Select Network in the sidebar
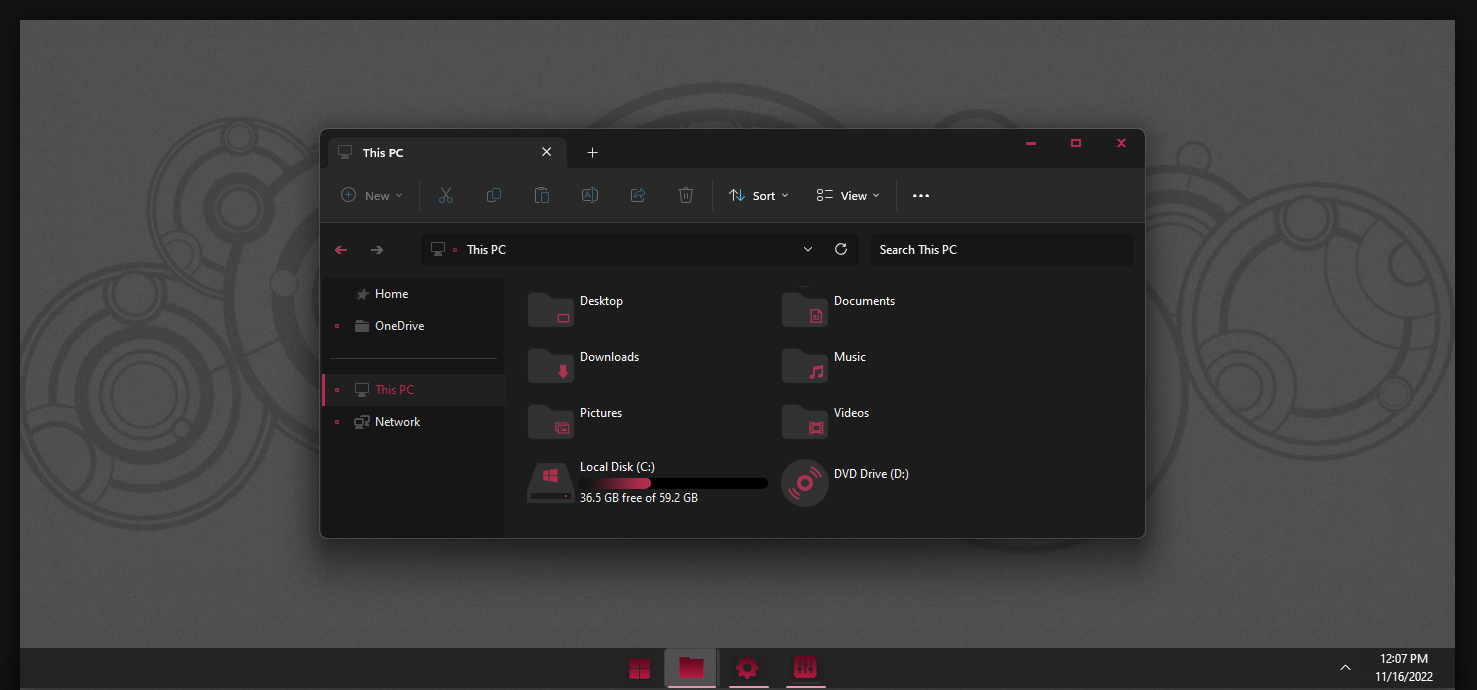This screenshot has height=690, width=1477. click(x=397, y=421)
